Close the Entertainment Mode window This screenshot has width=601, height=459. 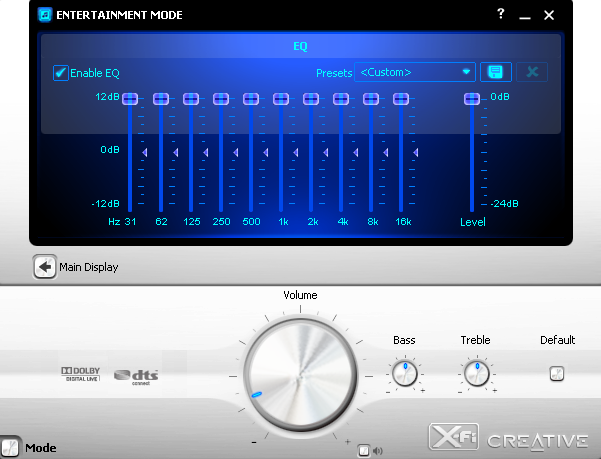coord(549,15)
